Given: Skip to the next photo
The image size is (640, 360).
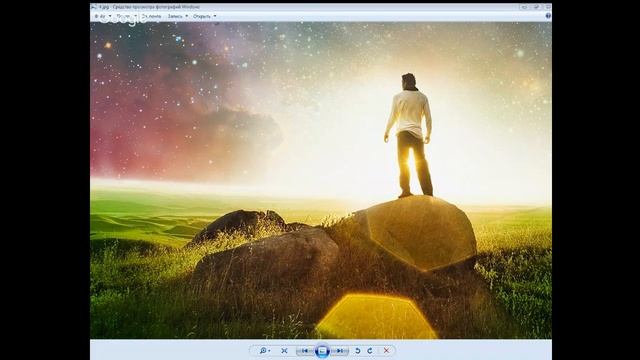Looking at the screenshot, I should coord(340,351).
